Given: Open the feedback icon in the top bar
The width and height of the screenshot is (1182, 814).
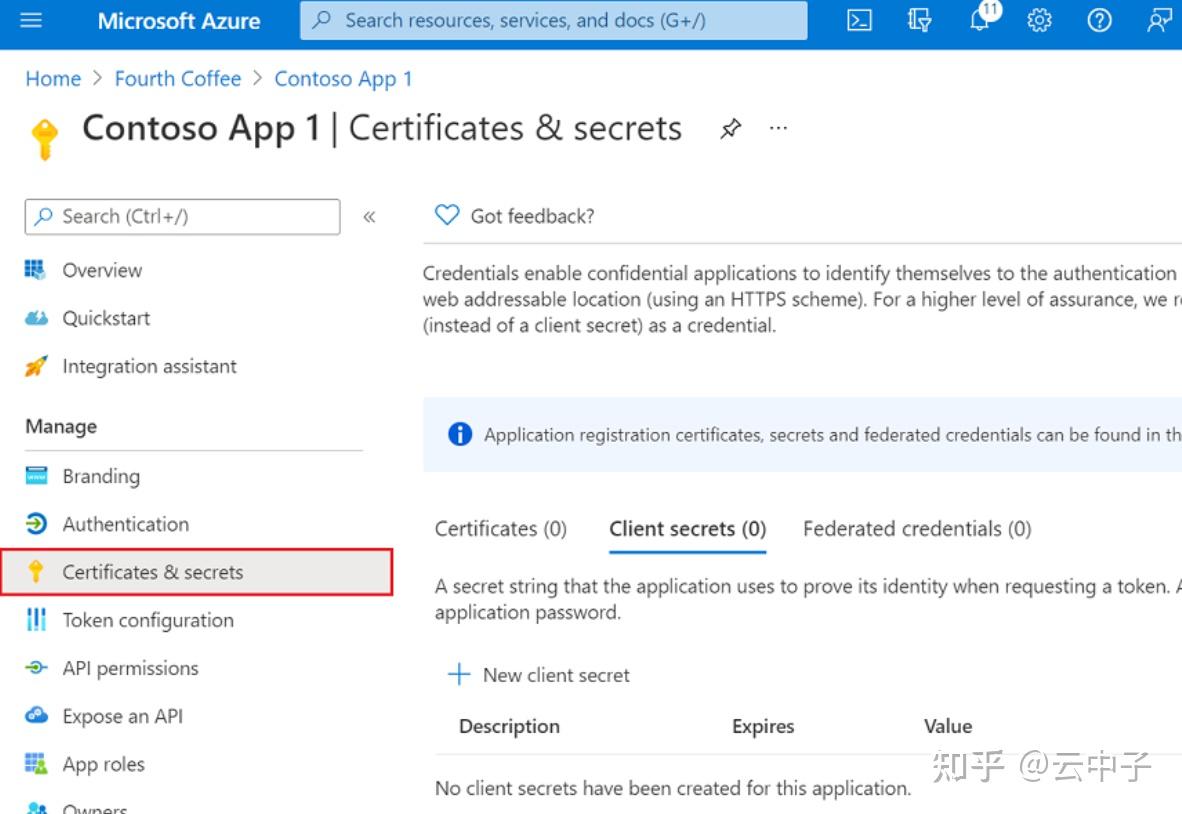Looking at the screenshot, I should (x=1157, y=20).
